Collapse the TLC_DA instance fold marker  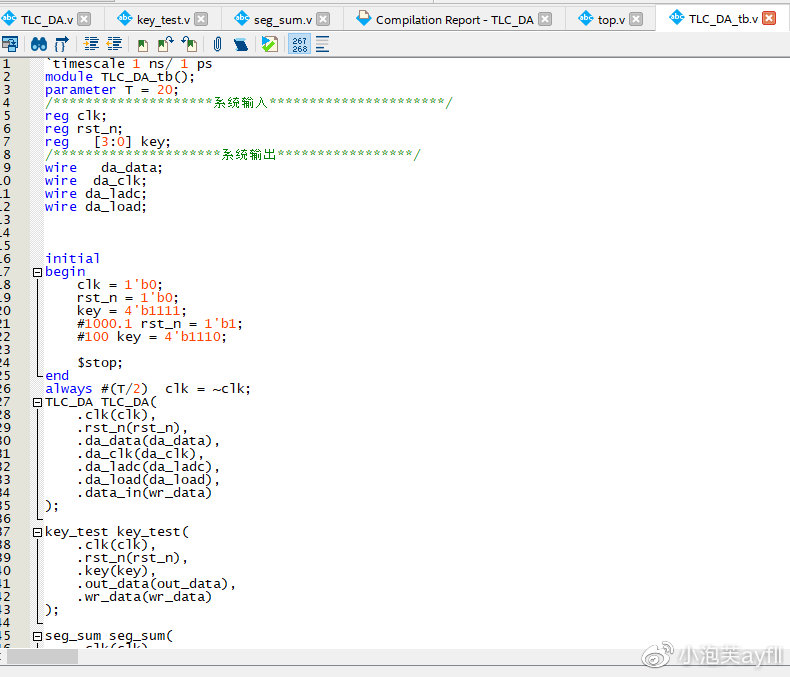[x=37, y=402]
